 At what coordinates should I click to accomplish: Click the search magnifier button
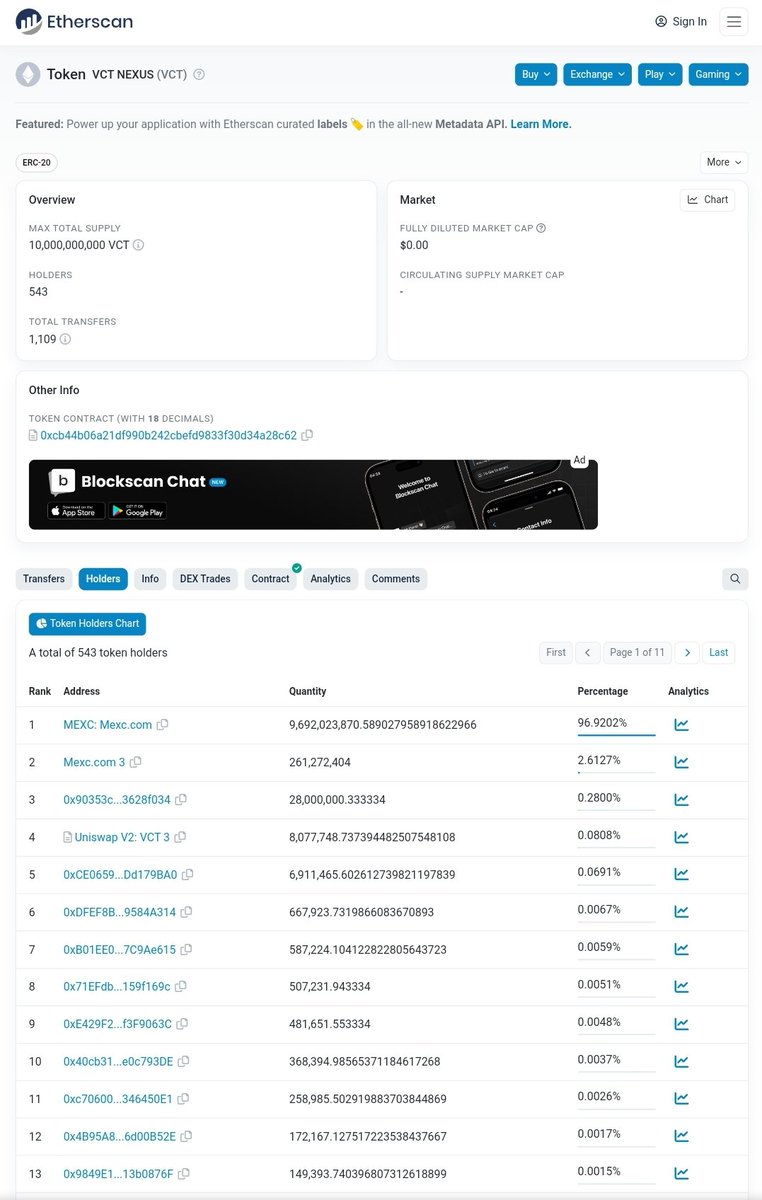click(735, 579)
